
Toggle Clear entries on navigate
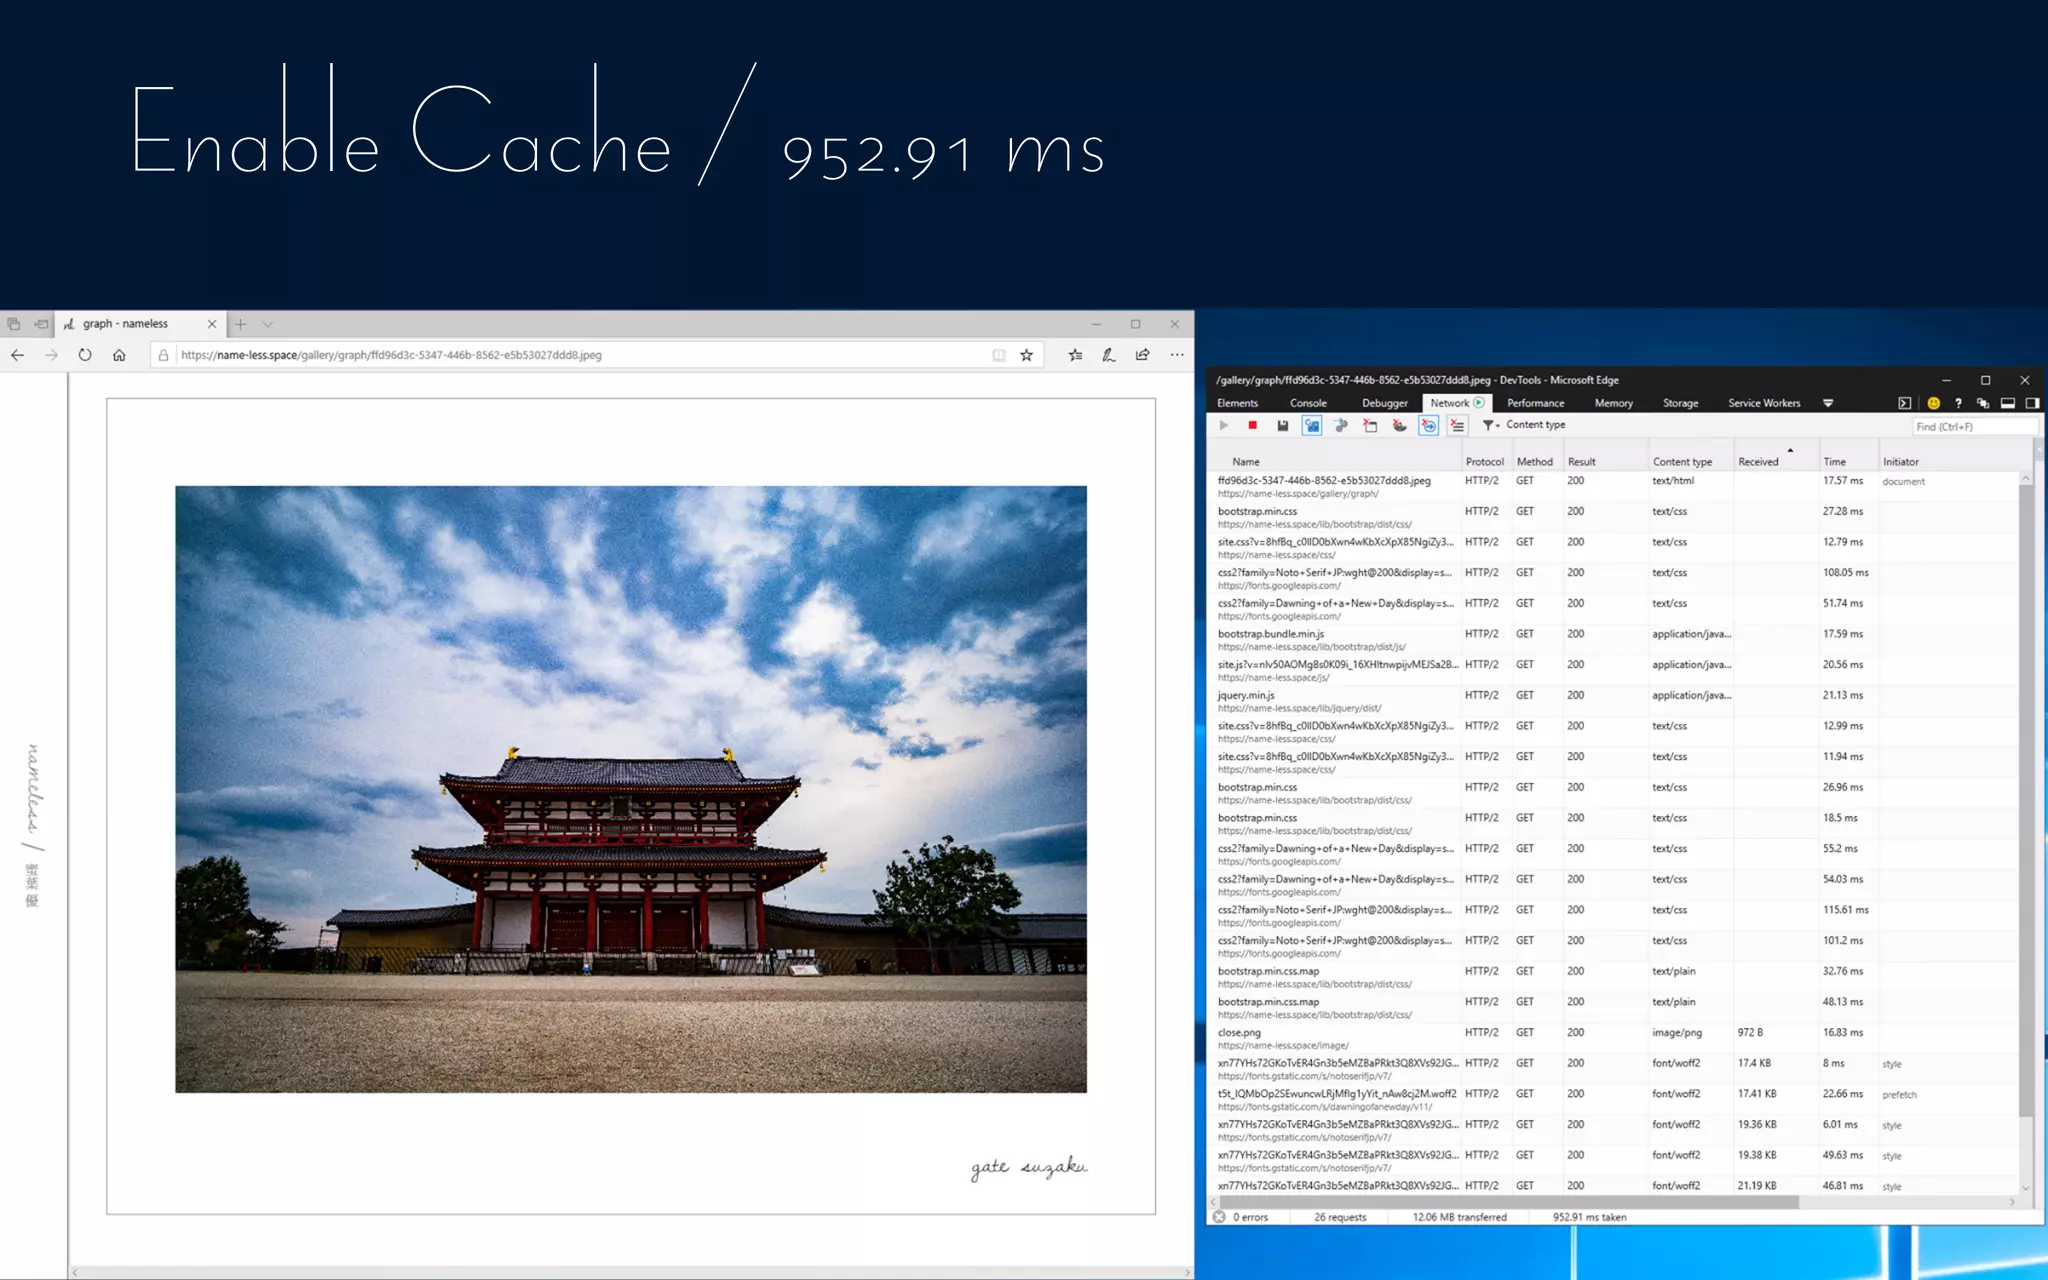click(x=1429, y=426)
